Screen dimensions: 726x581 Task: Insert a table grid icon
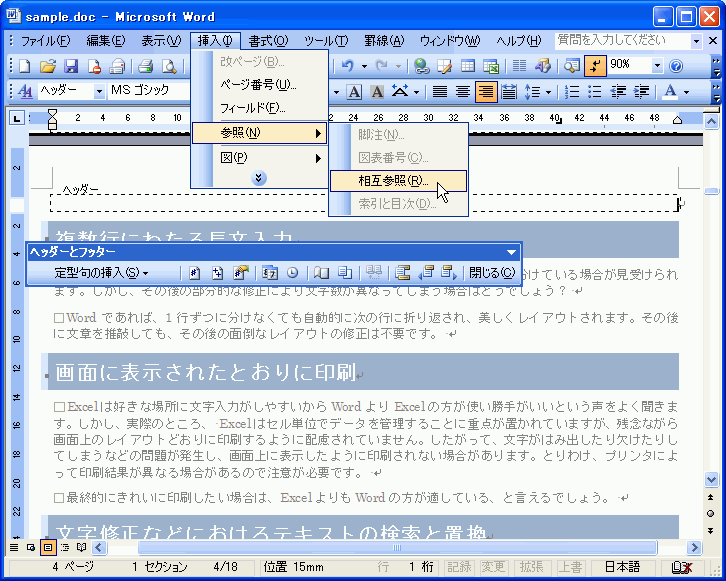[468, 66]
